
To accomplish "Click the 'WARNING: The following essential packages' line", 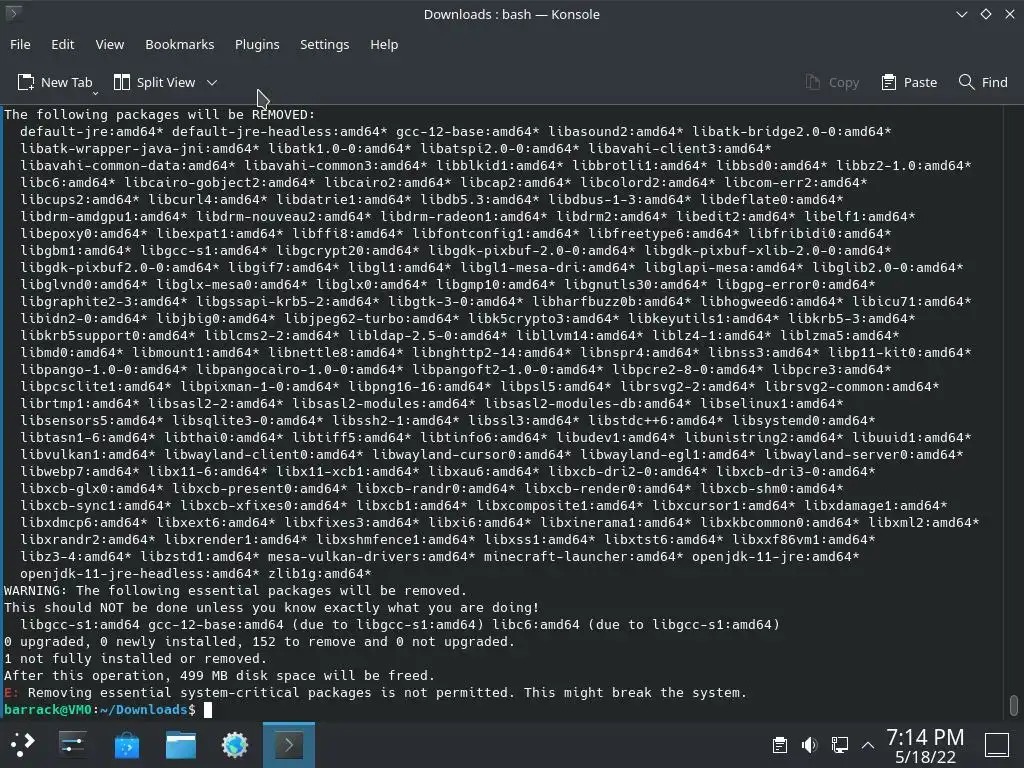I will click(x=235, y=590).
